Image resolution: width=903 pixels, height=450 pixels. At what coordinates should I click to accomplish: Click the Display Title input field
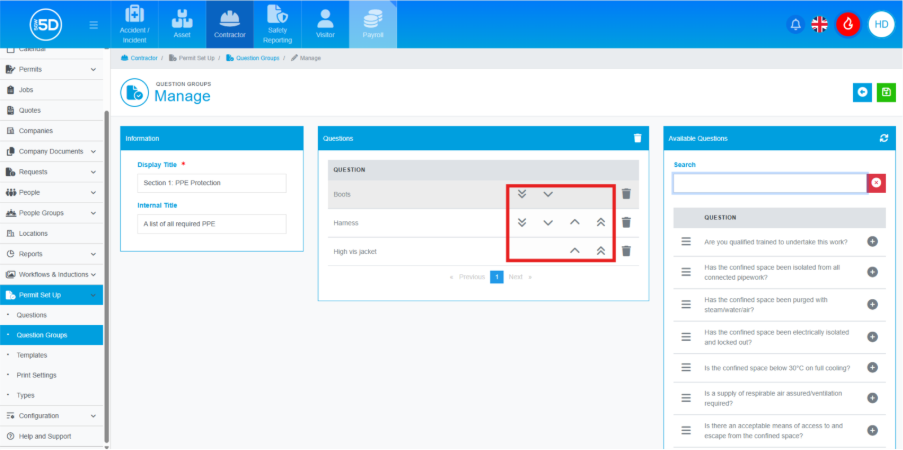tap(211, 183)
